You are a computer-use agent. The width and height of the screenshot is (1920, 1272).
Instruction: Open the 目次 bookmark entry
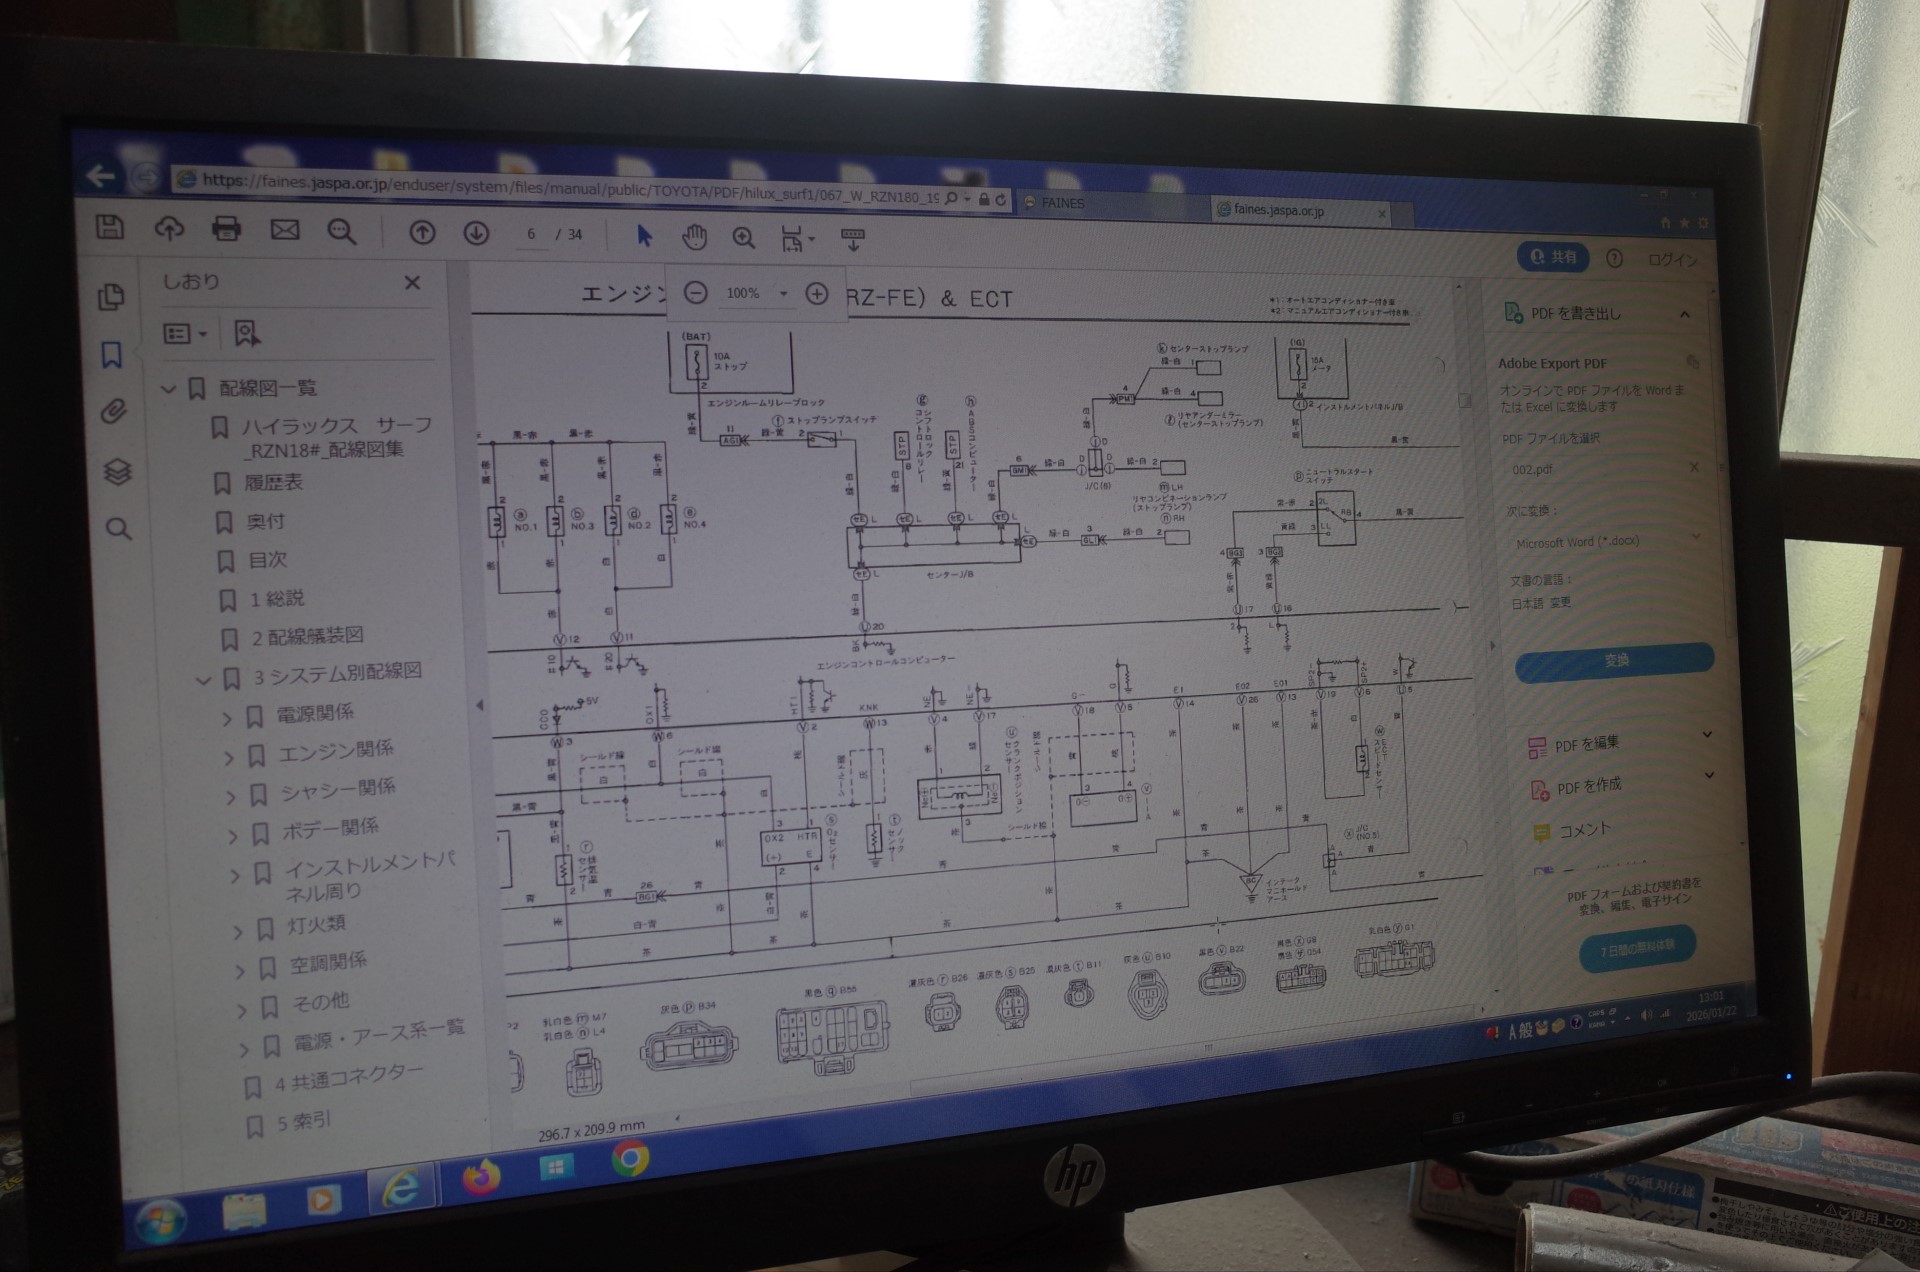pyautogui.click(x=267, y=560)
